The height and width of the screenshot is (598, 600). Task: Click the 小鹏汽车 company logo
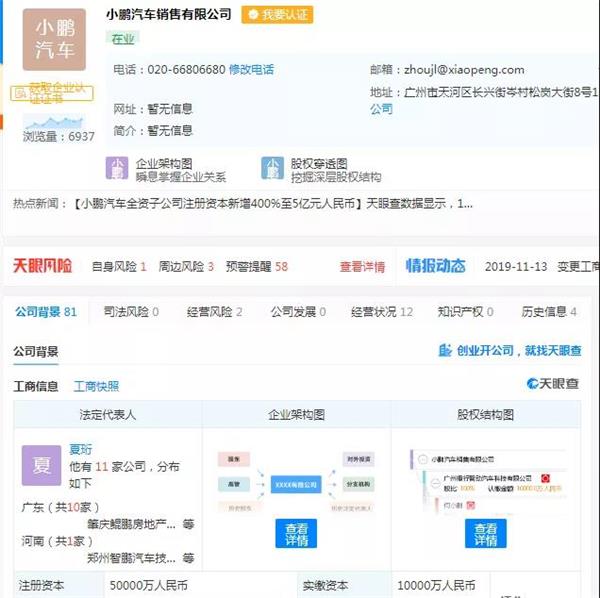[54, 39]
